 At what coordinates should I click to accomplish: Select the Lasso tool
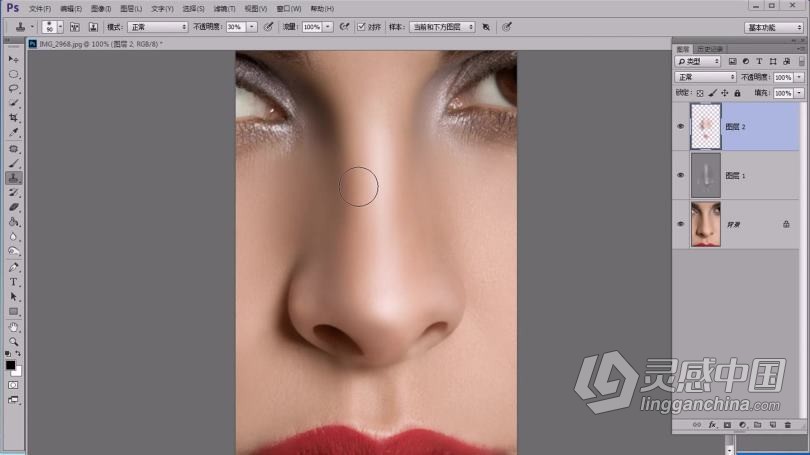pos(13,89)
